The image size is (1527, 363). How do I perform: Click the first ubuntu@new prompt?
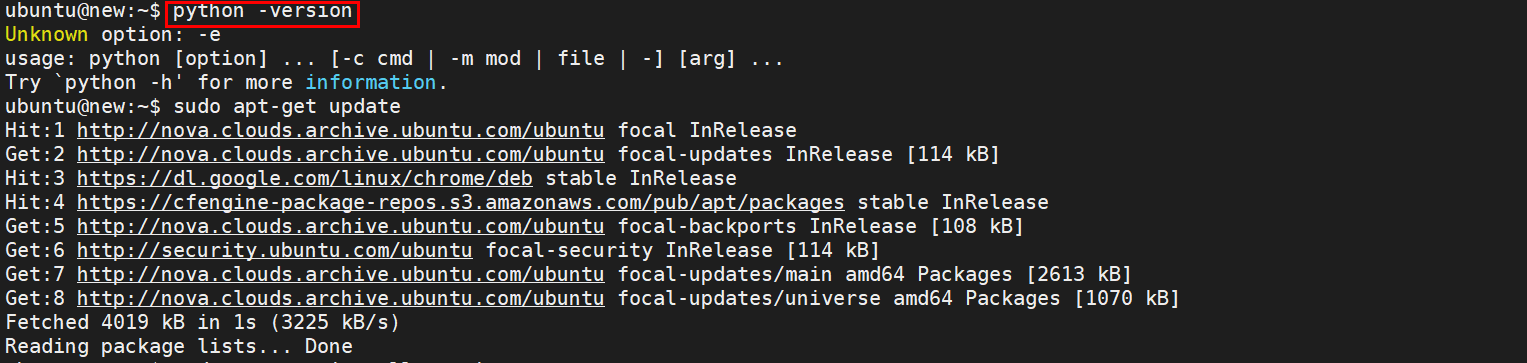pos(76,11)
